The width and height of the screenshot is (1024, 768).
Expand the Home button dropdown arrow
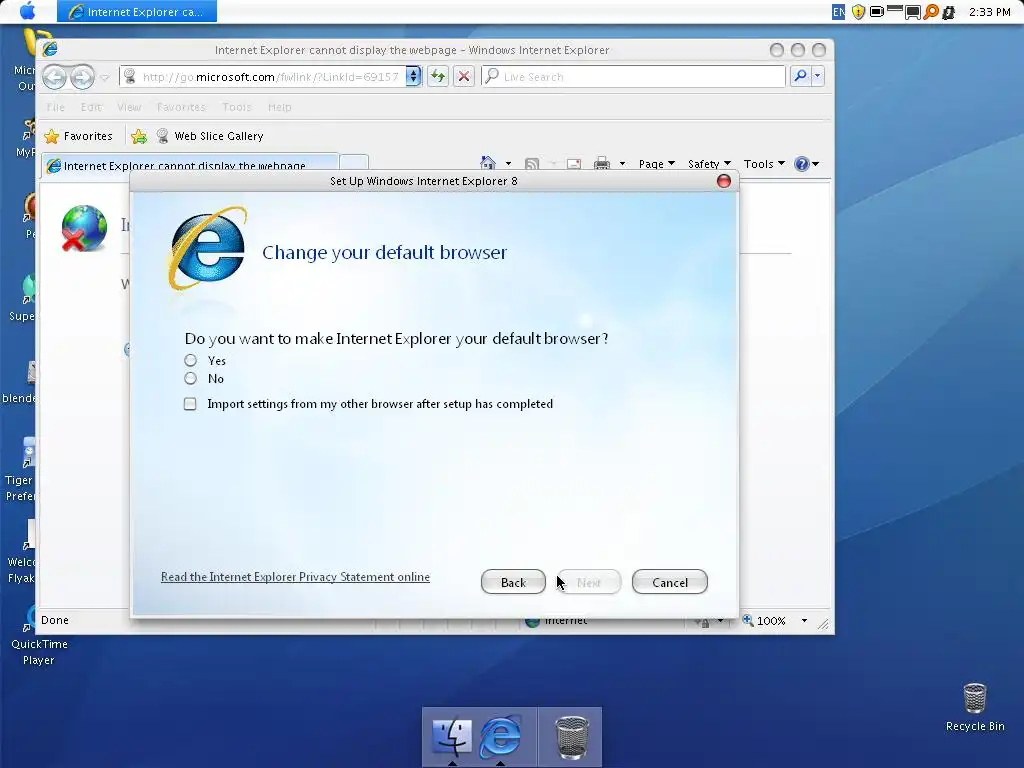(x=508, y=164)
